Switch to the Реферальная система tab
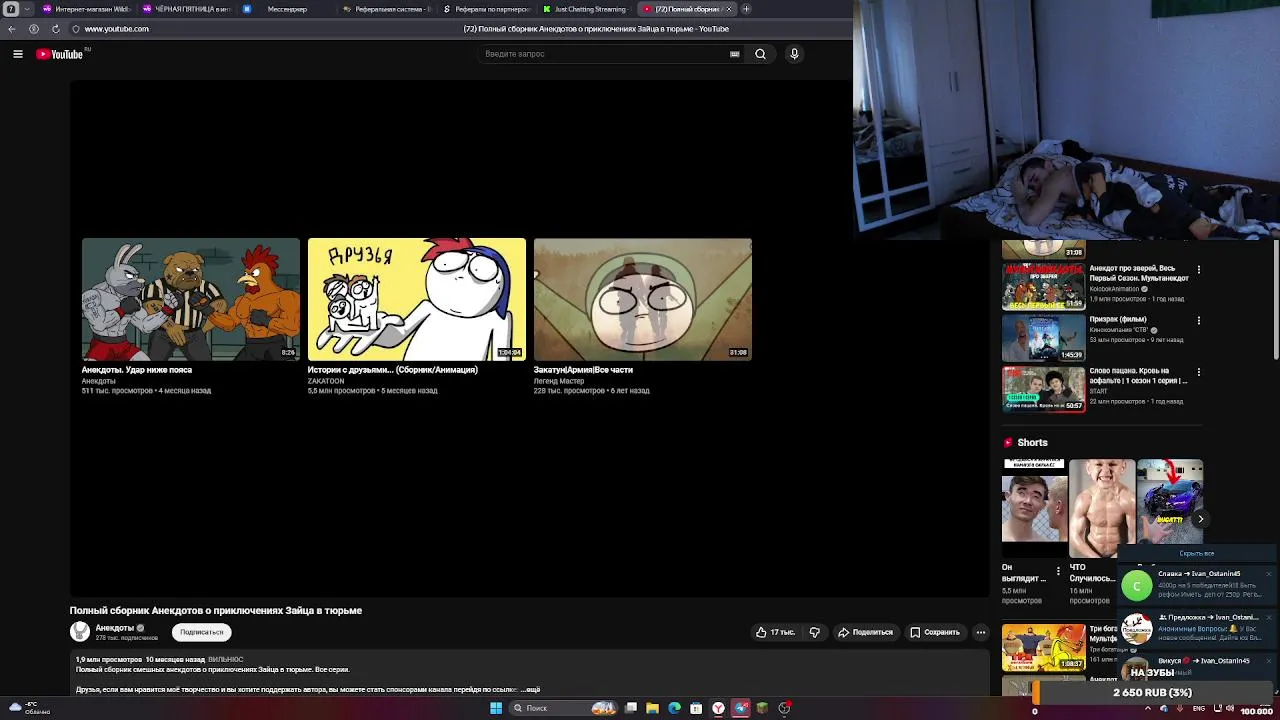The height and width of the screenshot is (720, 1280). [386, 9]
